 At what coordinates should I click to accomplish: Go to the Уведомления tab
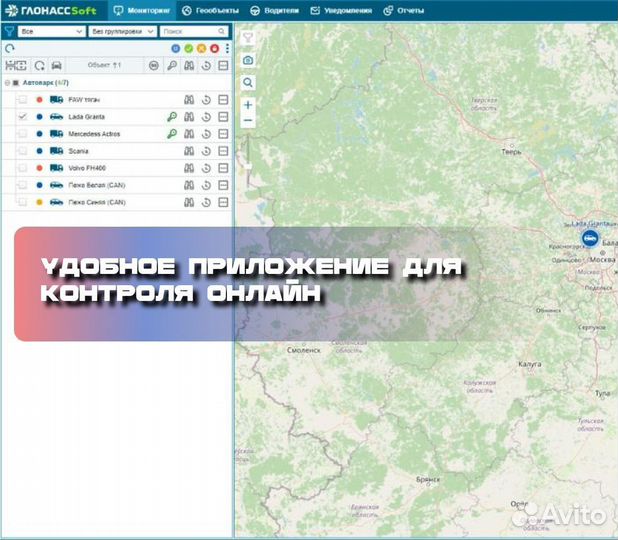click(x=341, y=11)
